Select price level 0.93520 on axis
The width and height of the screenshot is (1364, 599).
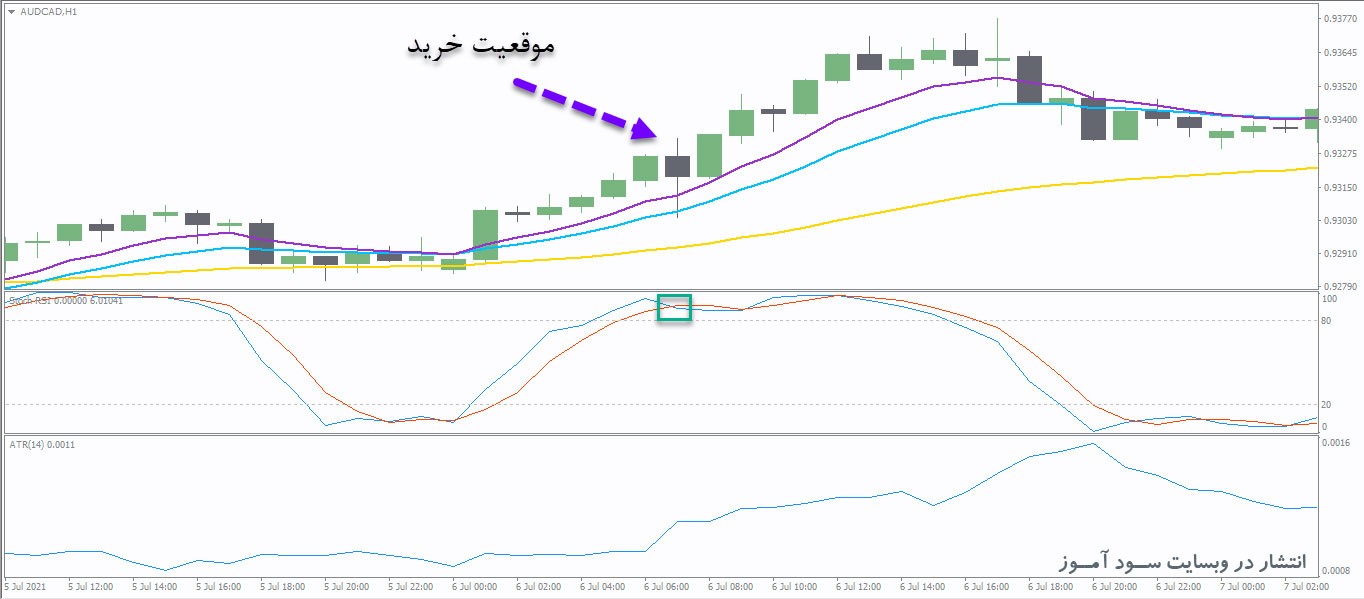click(x=1338, y=86)
